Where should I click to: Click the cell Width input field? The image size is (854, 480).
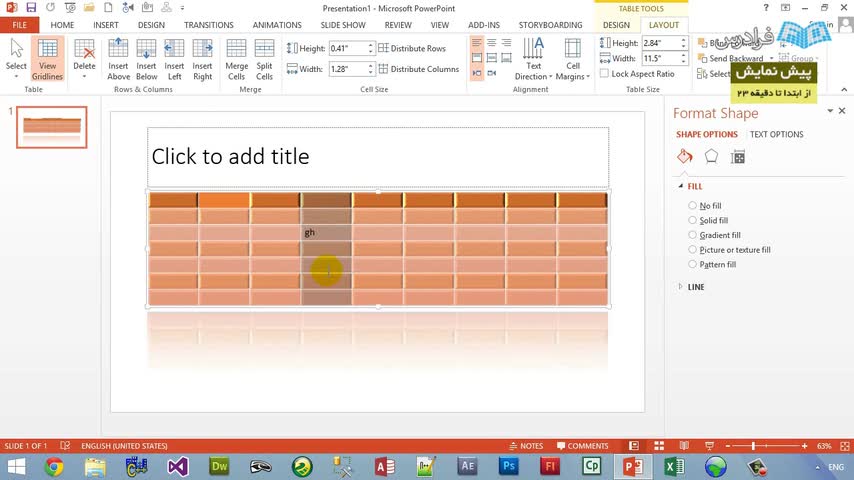point(347,69)
